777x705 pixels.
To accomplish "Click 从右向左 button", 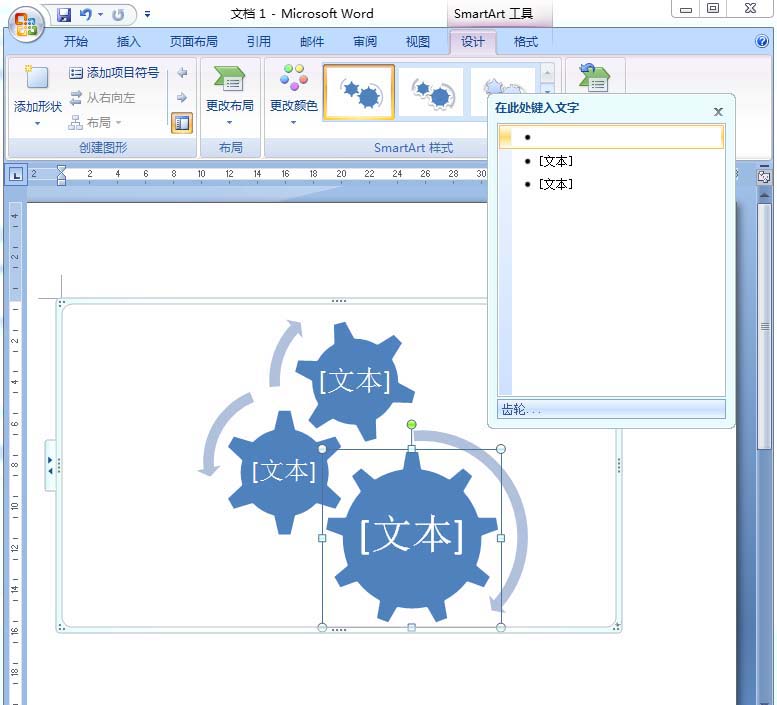I will pyautogui.click(x=103, y=98).
